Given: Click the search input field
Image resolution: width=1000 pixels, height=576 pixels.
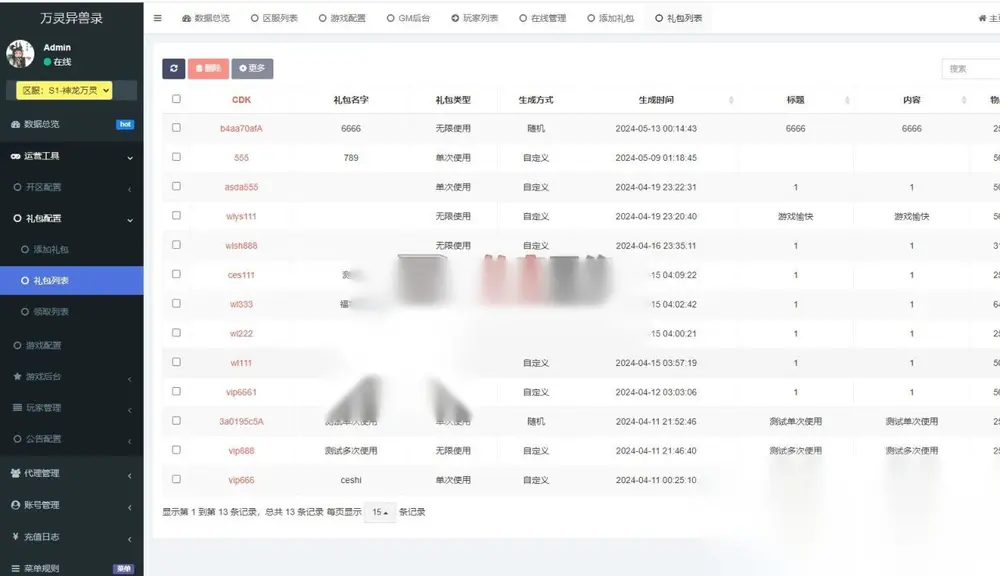Looking at the screenshot, I should pos(971,69).
